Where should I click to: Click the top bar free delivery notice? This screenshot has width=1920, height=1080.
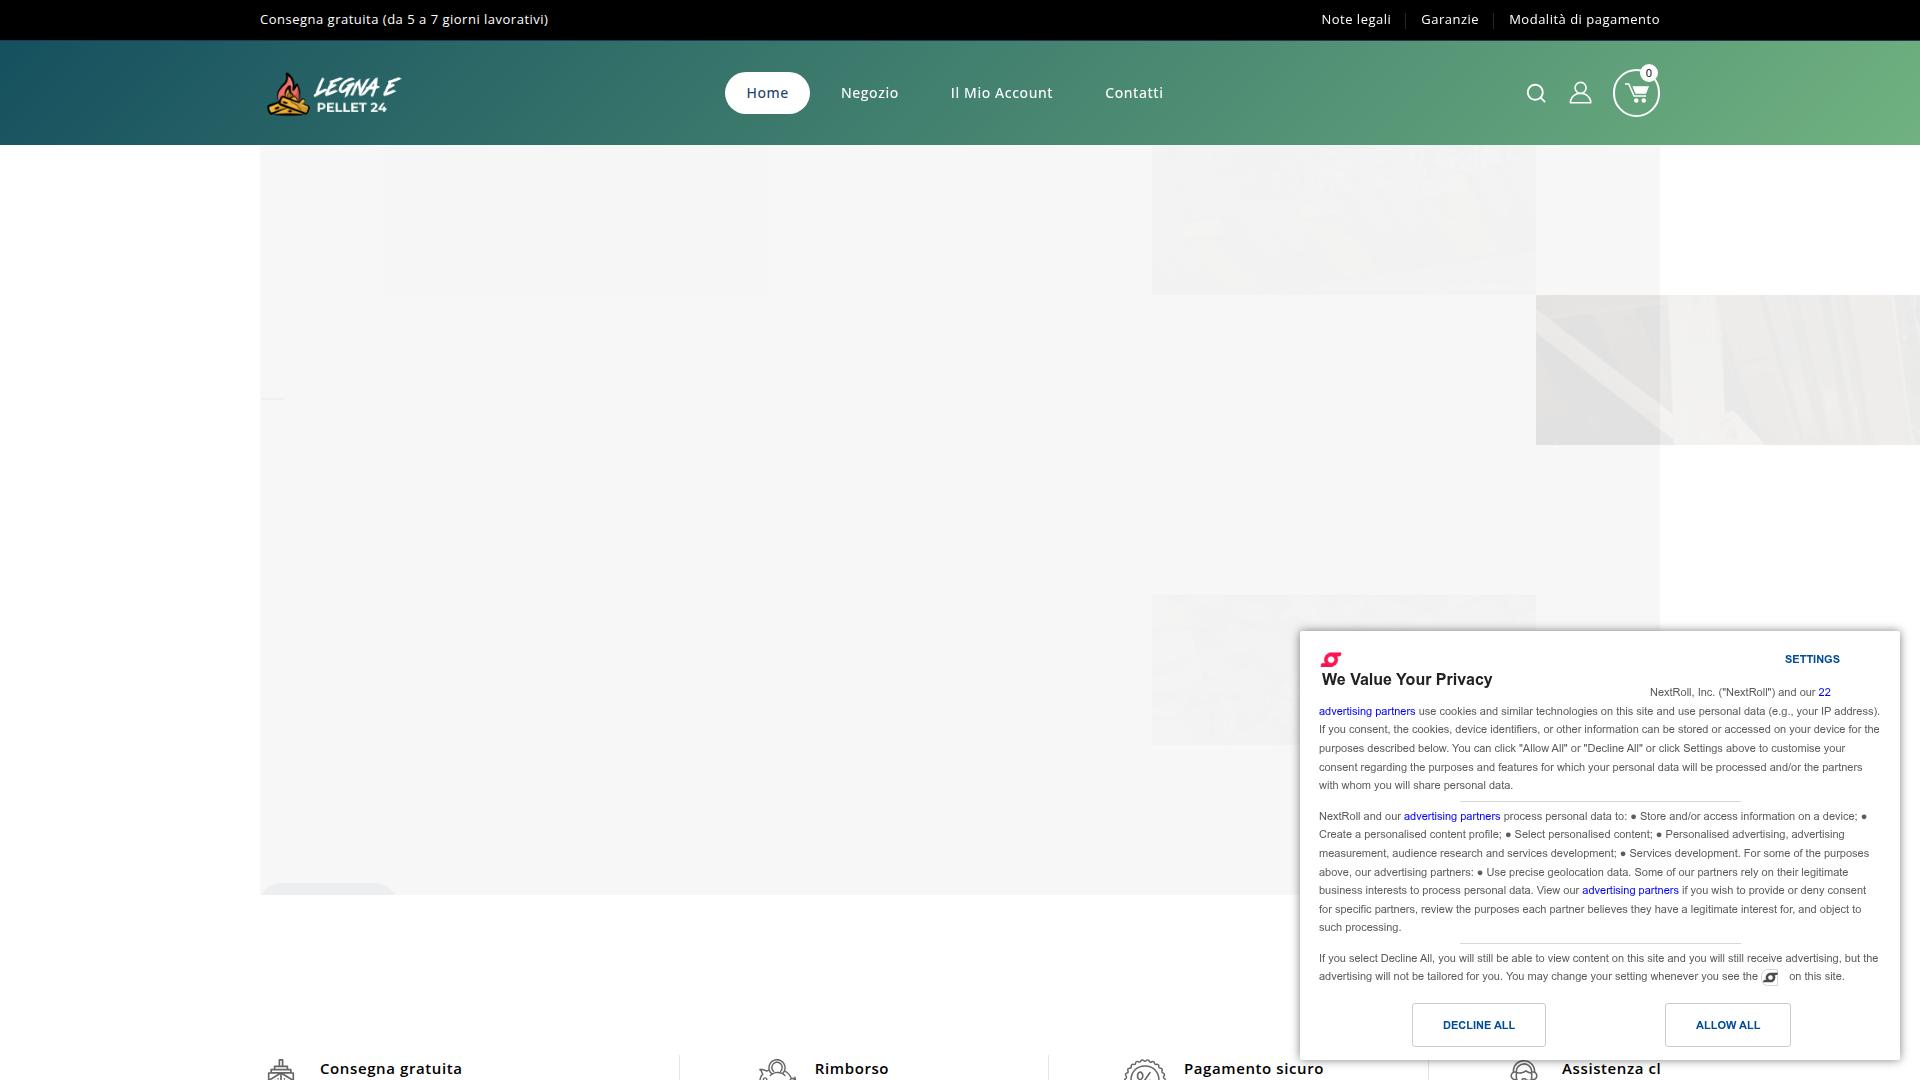coord(404,19)
